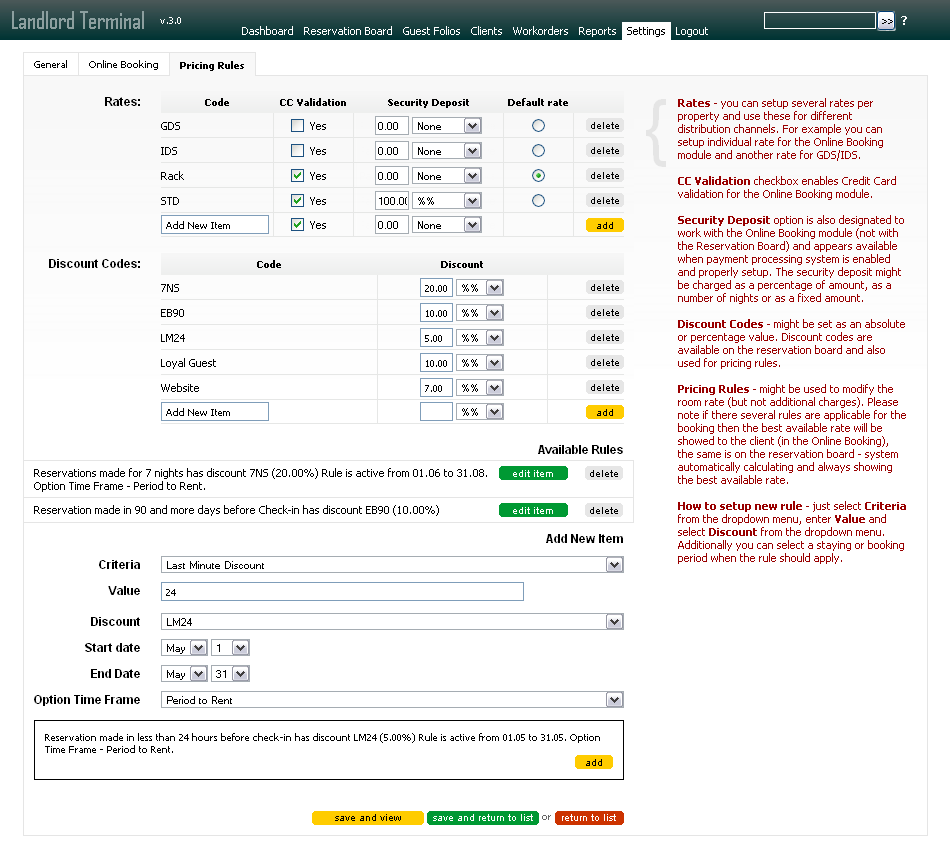The height and width of the screenshot is (847, 950).
Task: Go to Dashboard menu
Action: (267, 31)
